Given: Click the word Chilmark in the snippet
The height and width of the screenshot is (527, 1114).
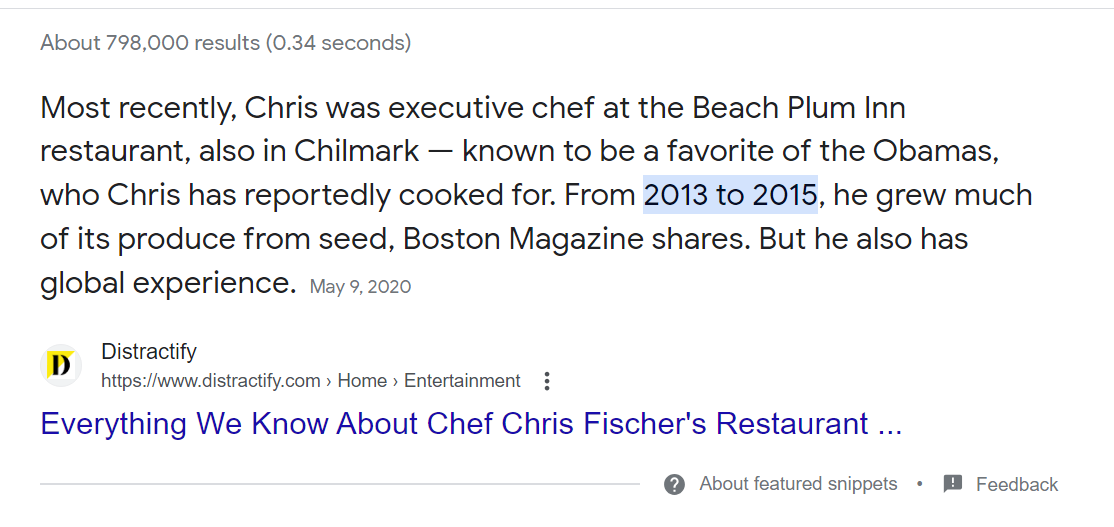Looking at the screenshot, I should pyautogui.click(x=357, y=151).
